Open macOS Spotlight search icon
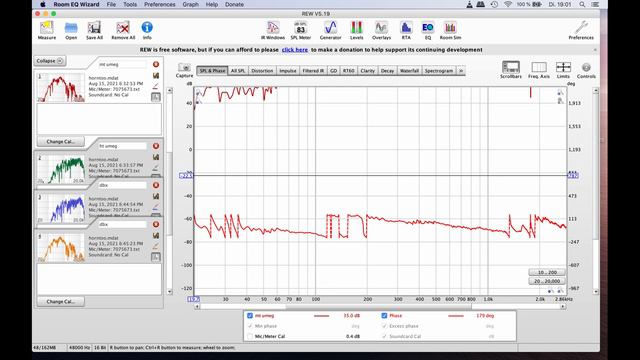 (x=582, y=4)
